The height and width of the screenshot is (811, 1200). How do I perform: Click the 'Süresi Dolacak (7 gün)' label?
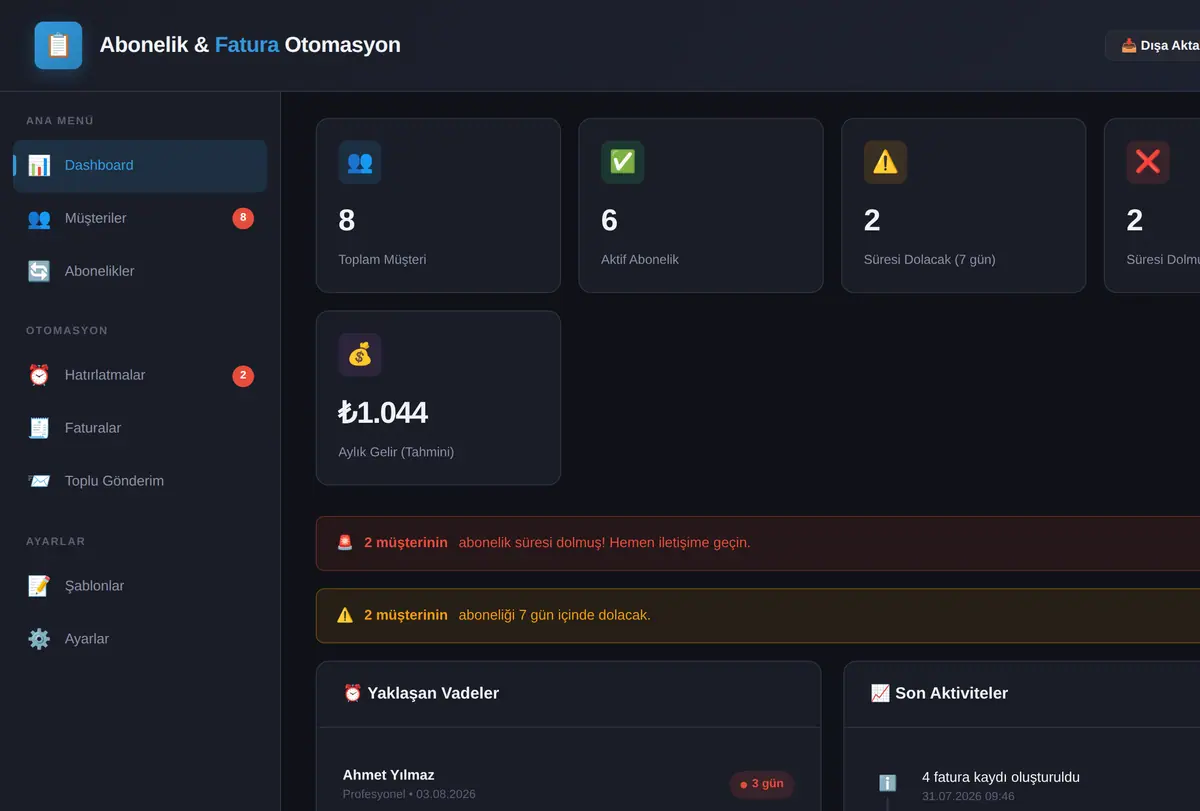click(930, 260)
